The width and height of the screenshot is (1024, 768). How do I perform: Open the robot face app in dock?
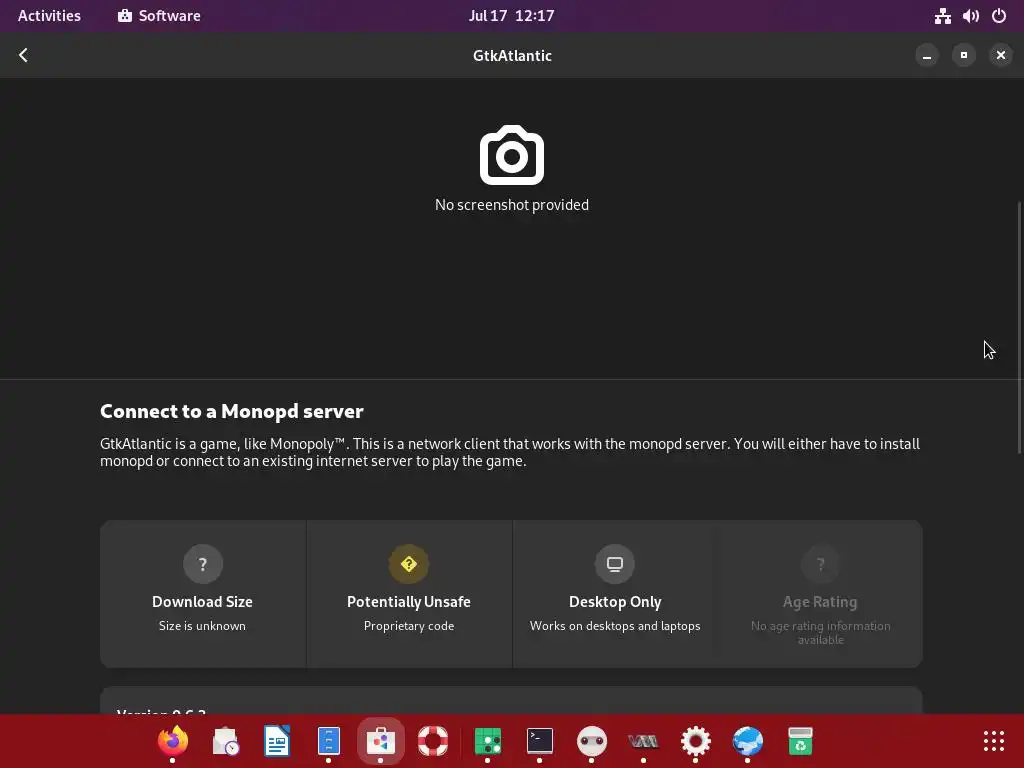pyautogui.click(x=592, y=741)
